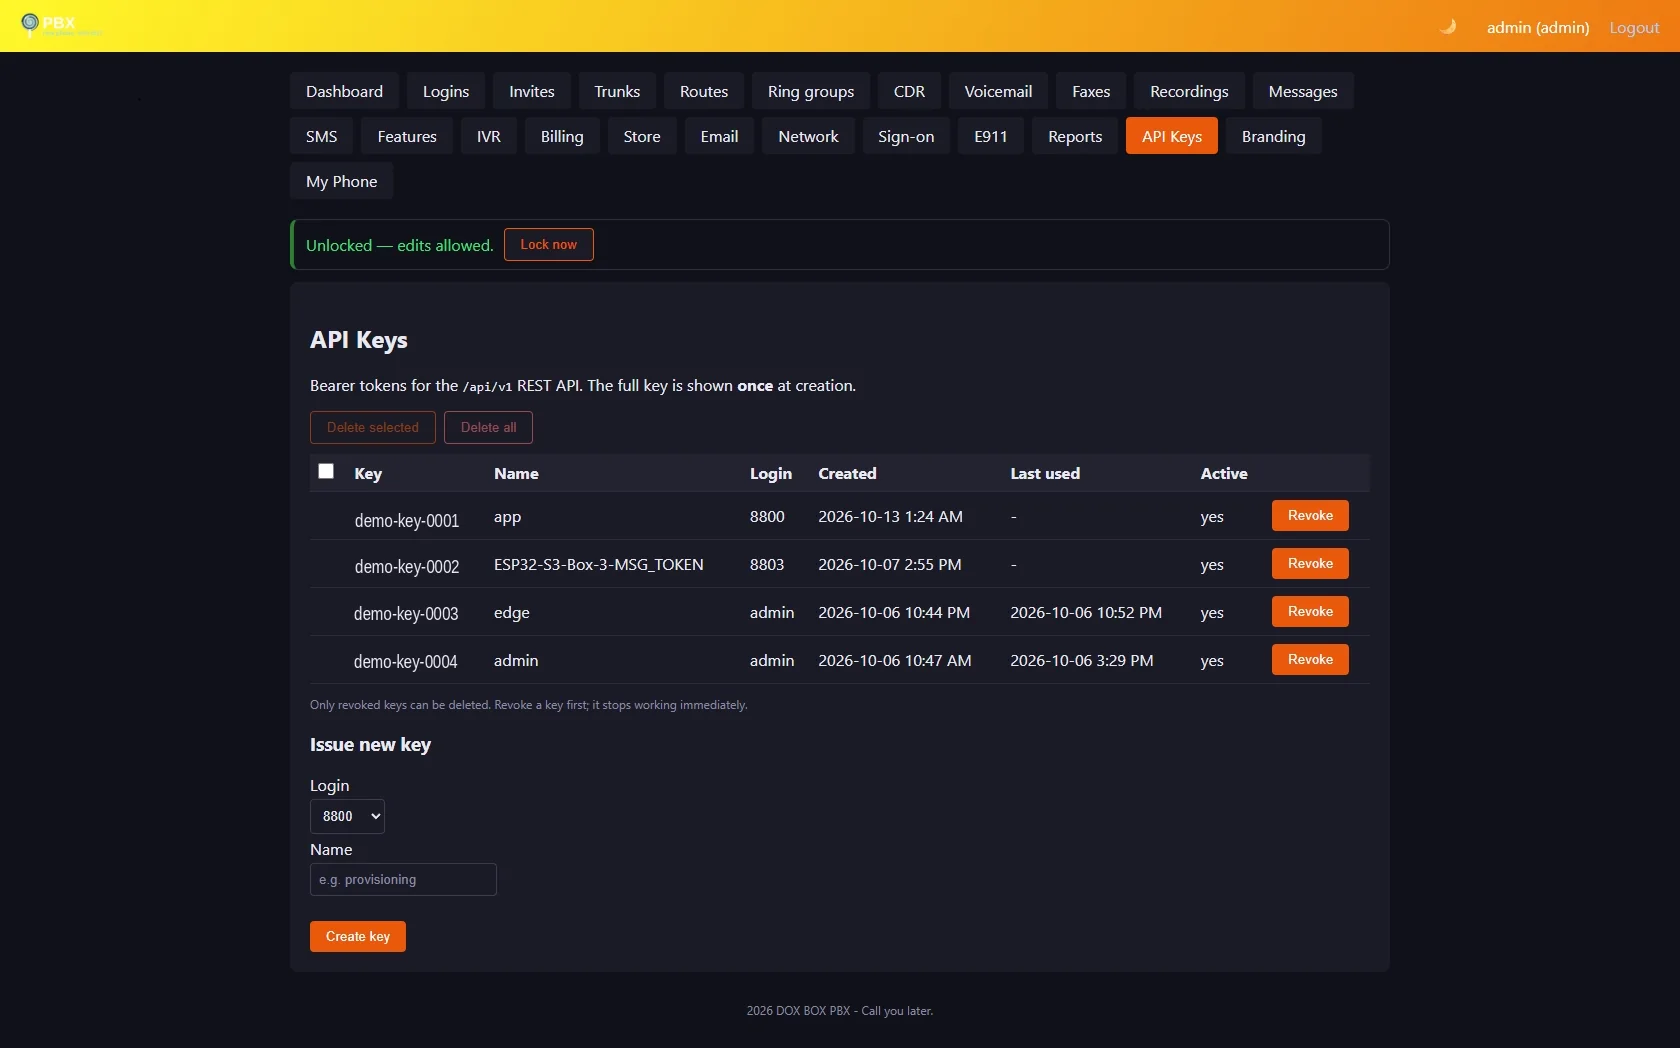Open the SMS tab
Image resolution: width=1680 pixels, height=1048 pixels.
tap(322, 136)
